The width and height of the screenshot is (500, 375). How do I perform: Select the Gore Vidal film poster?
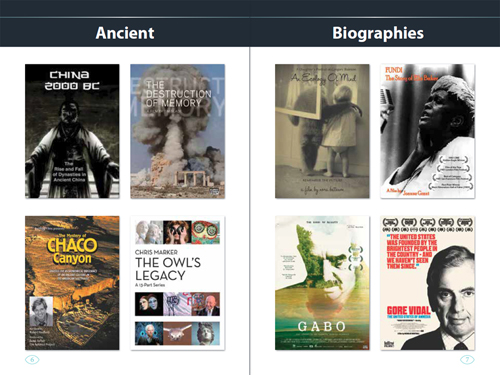click(428, 283)
